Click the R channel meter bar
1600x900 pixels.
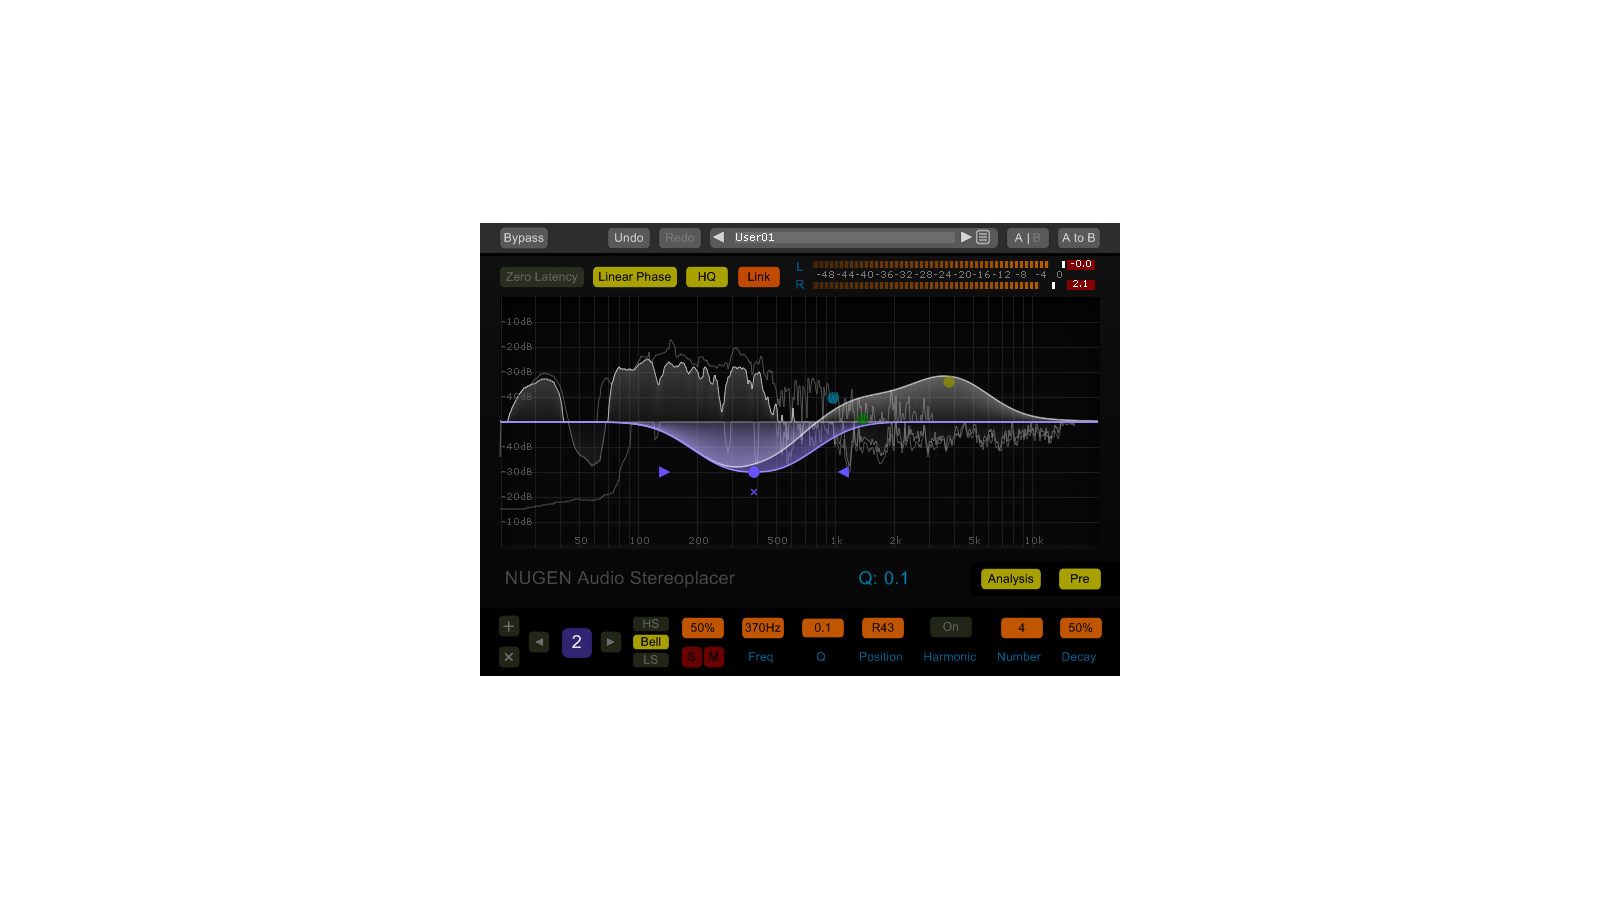pos(926,285)
